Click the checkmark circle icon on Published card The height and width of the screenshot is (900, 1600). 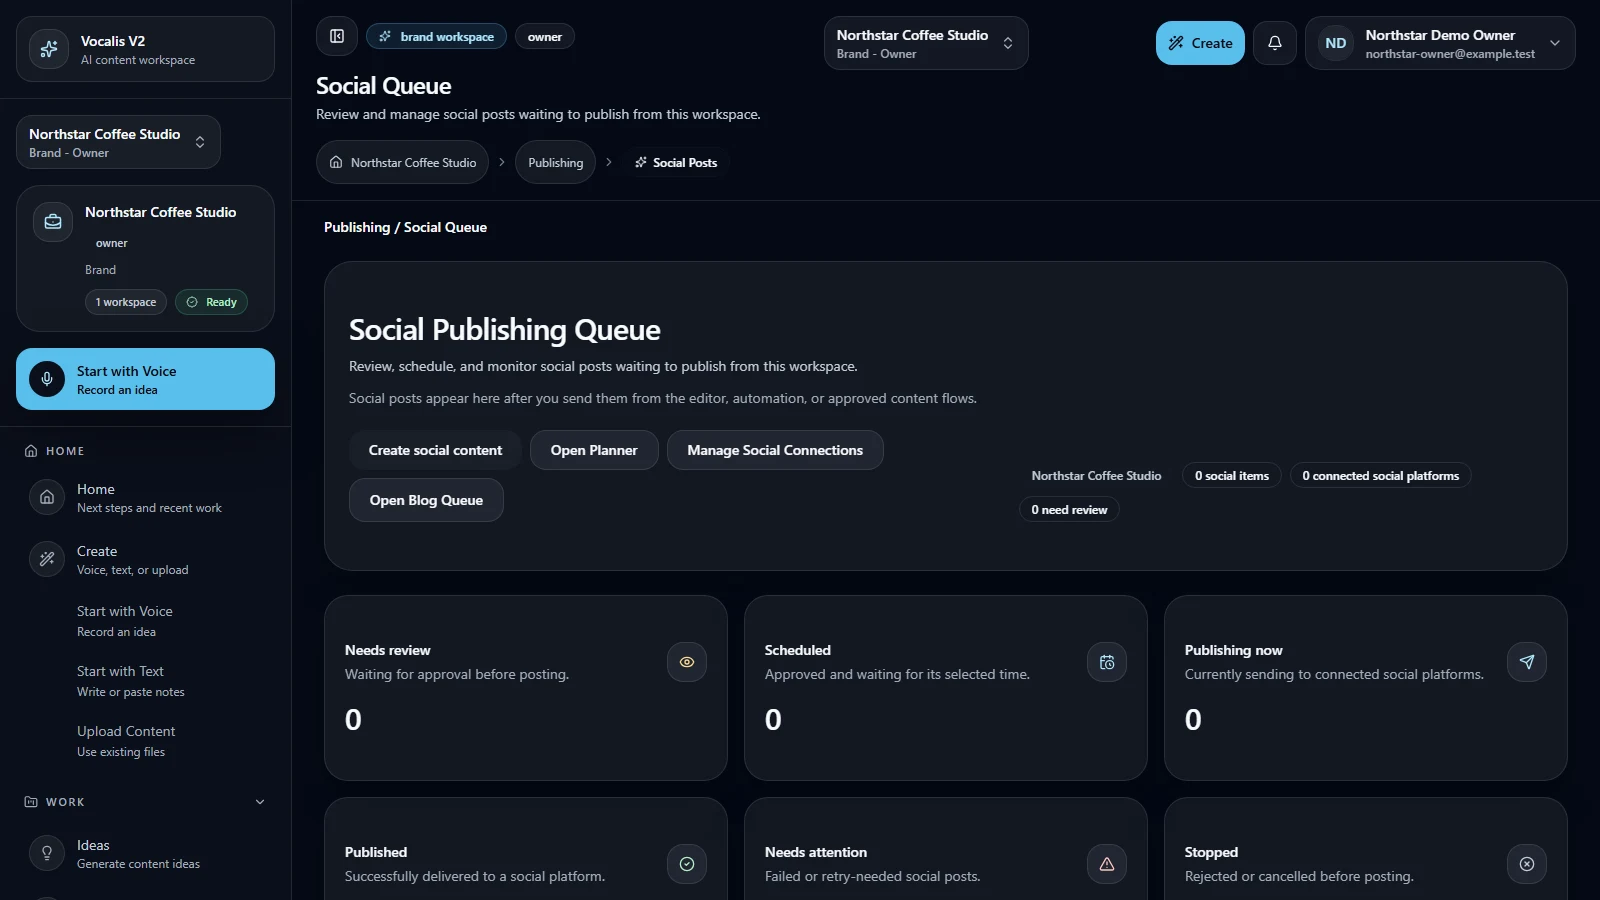coord(687,864)
